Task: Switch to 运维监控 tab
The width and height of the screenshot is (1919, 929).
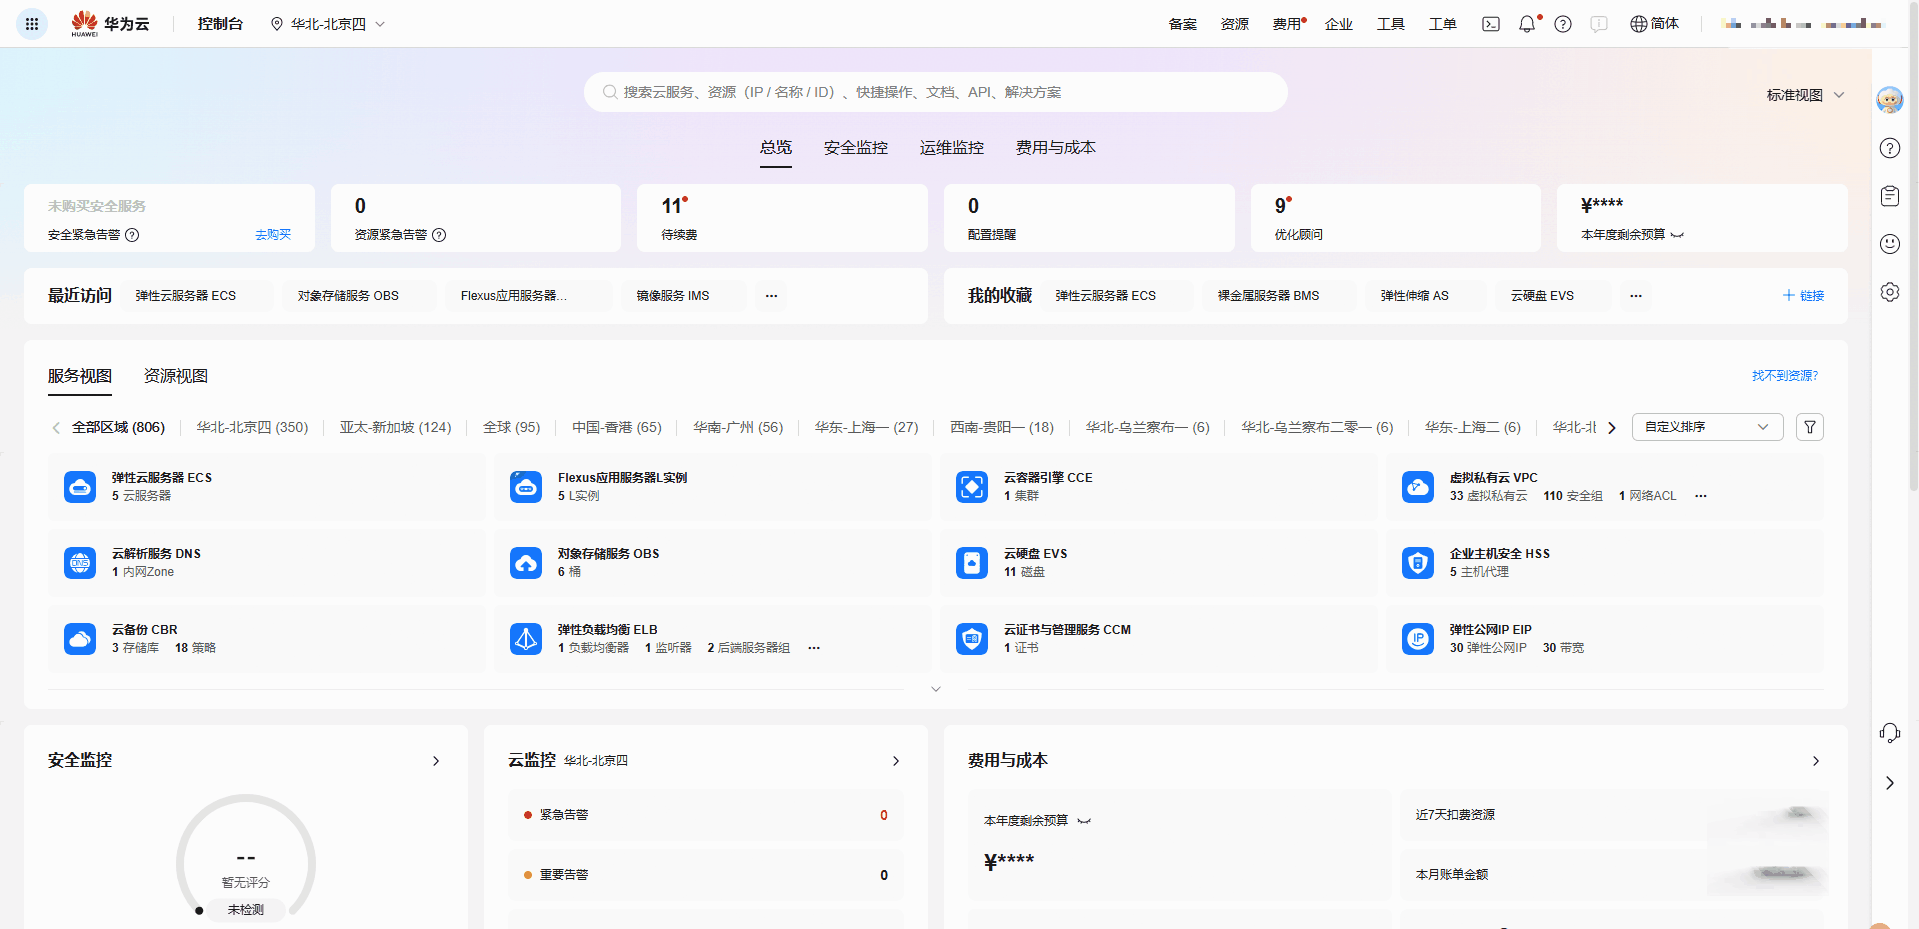Action: (x=952, y=148)
